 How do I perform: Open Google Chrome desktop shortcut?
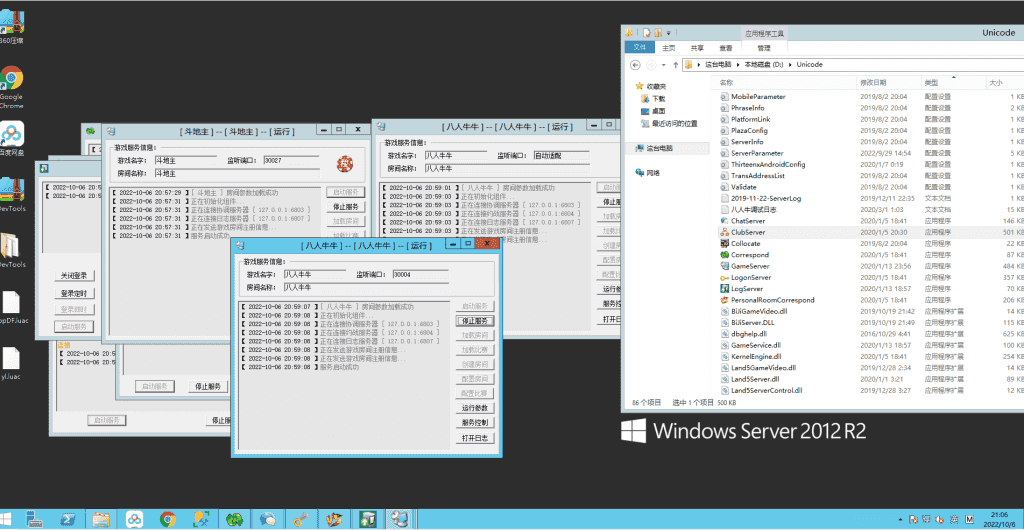(x=12, y=86)
